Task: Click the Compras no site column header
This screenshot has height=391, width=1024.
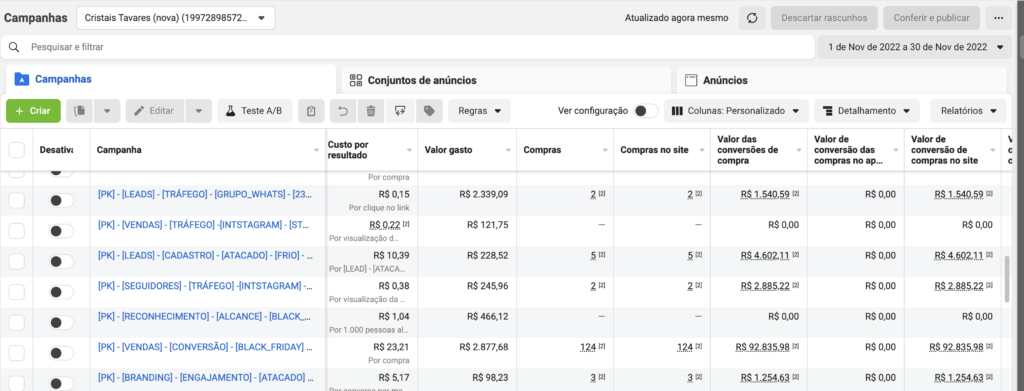Action: pyautogui.click(x=662, y=150)
